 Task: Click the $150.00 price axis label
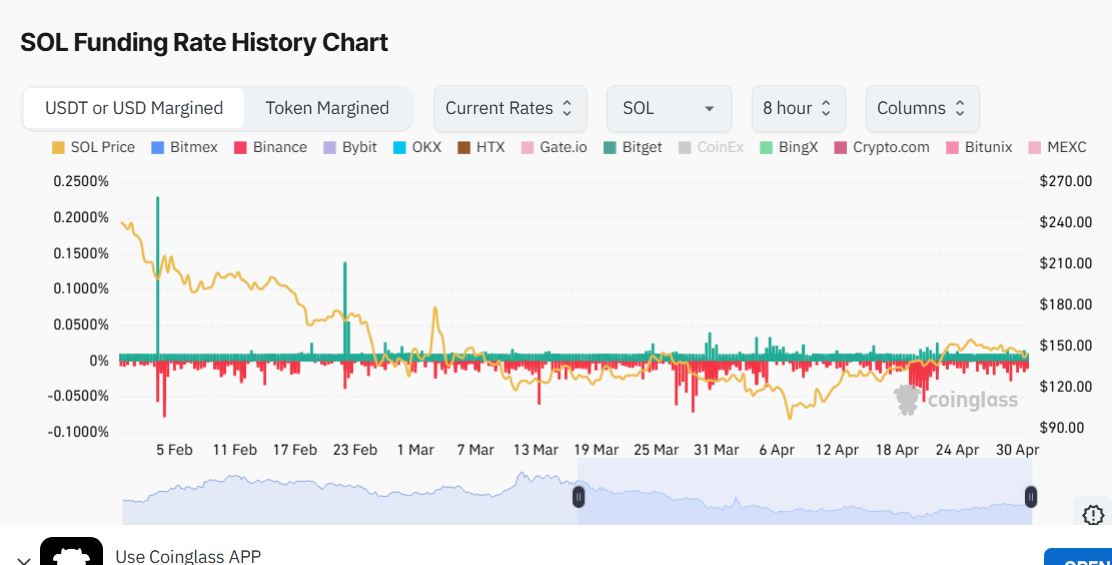(x=1066, y=346)
